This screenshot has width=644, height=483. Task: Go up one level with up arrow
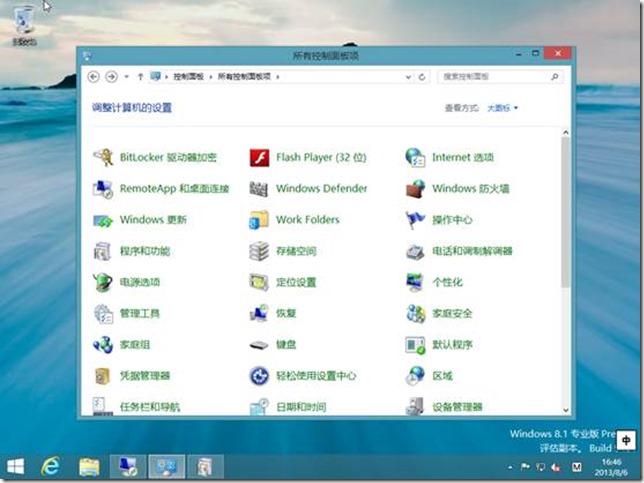[x=140, y=77]
